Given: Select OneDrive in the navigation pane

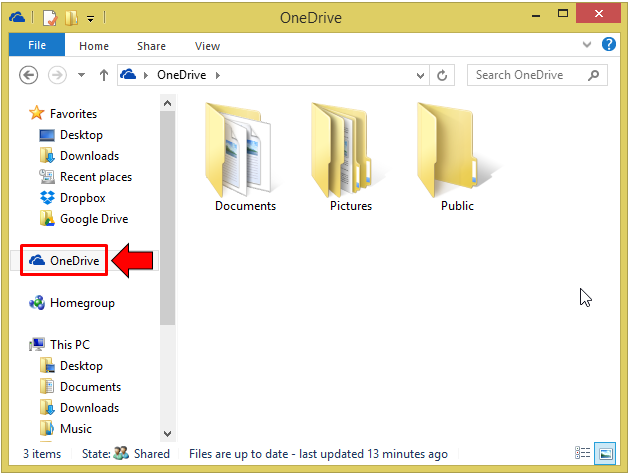Looking at the screenshot, I should point(74,261).
